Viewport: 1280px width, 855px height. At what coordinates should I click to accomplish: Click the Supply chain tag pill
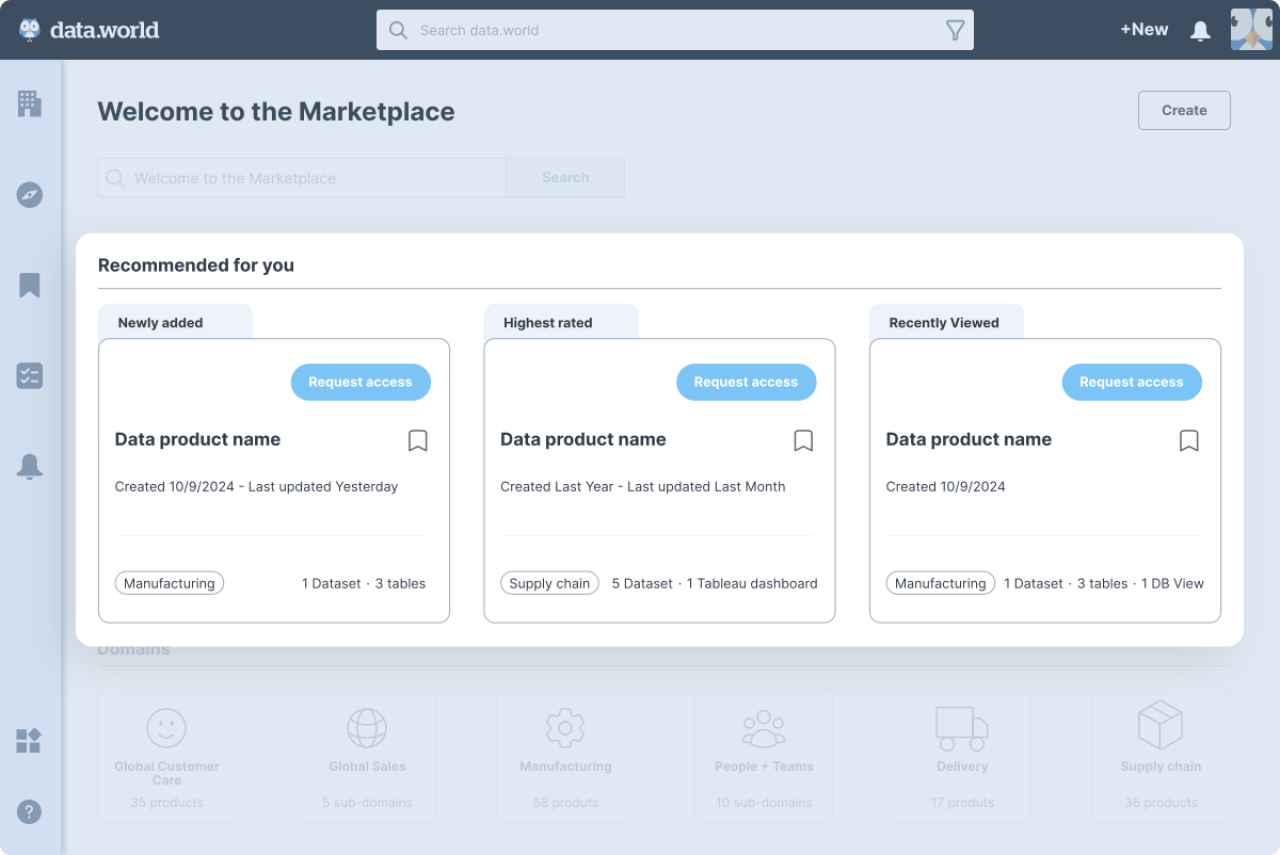[x=549, y=583]
